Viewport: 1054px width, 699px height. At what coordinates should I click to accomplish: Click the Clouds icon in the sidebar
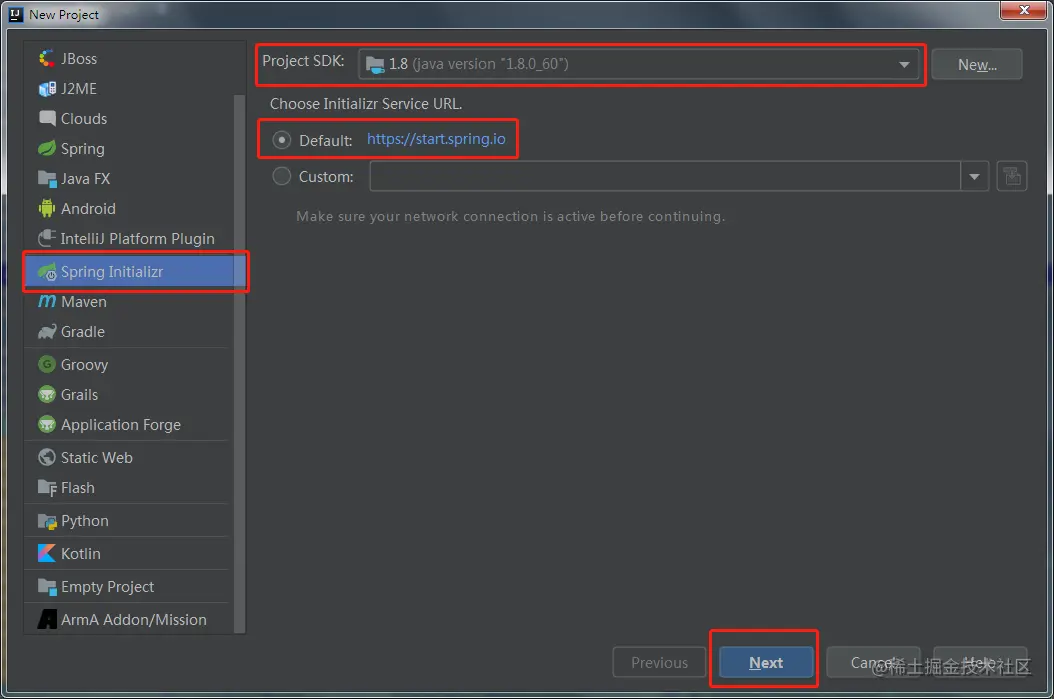(x=46, y=118)
